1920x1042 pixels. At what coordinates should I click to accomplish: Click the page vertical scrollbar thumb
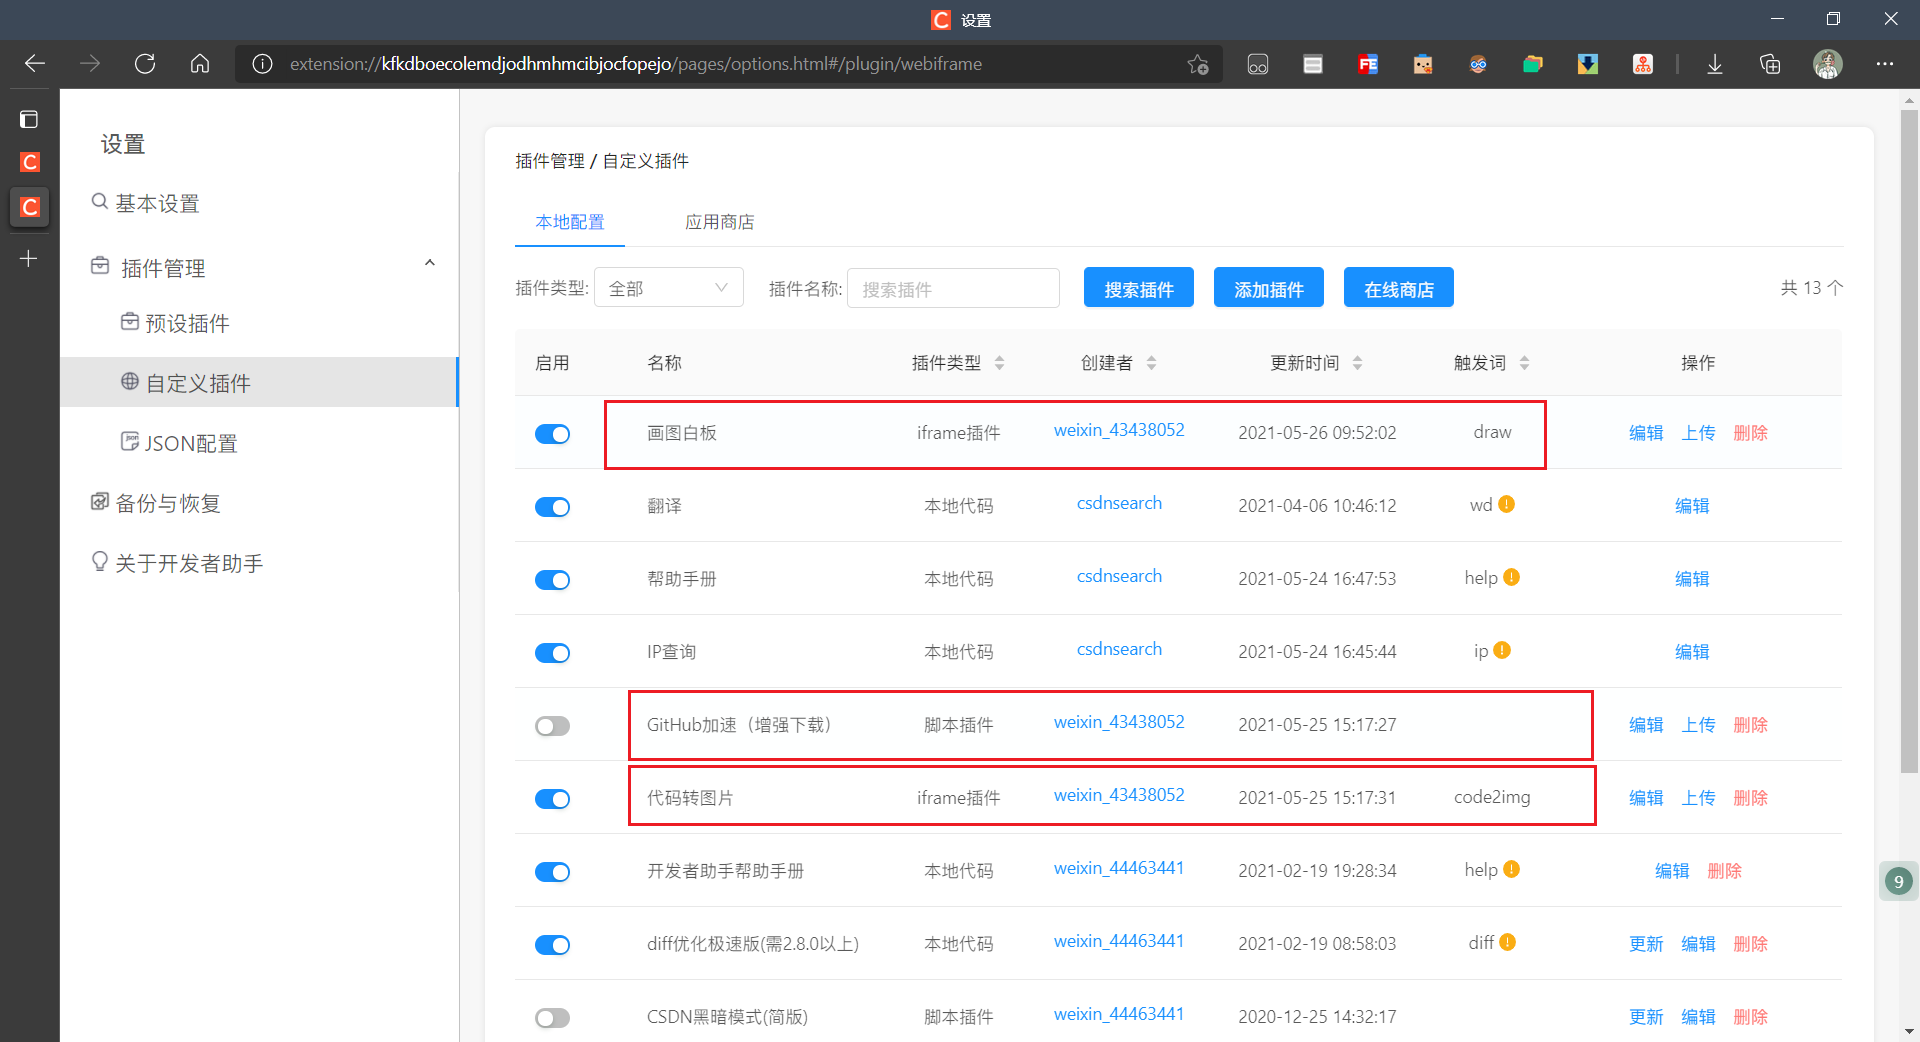coord(1909,440)
